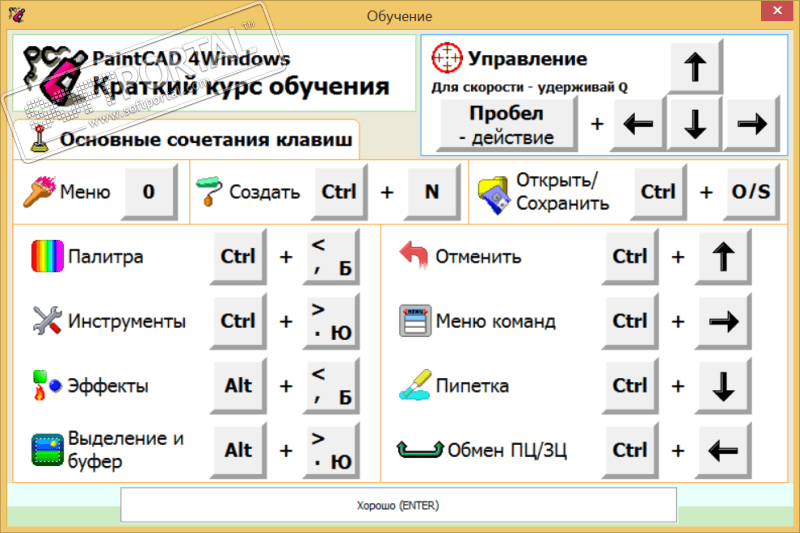The width and height of the screenshot is (800, 533).
Task: Click the Ctrl key in the Палитра row
Action: point(238,256)
